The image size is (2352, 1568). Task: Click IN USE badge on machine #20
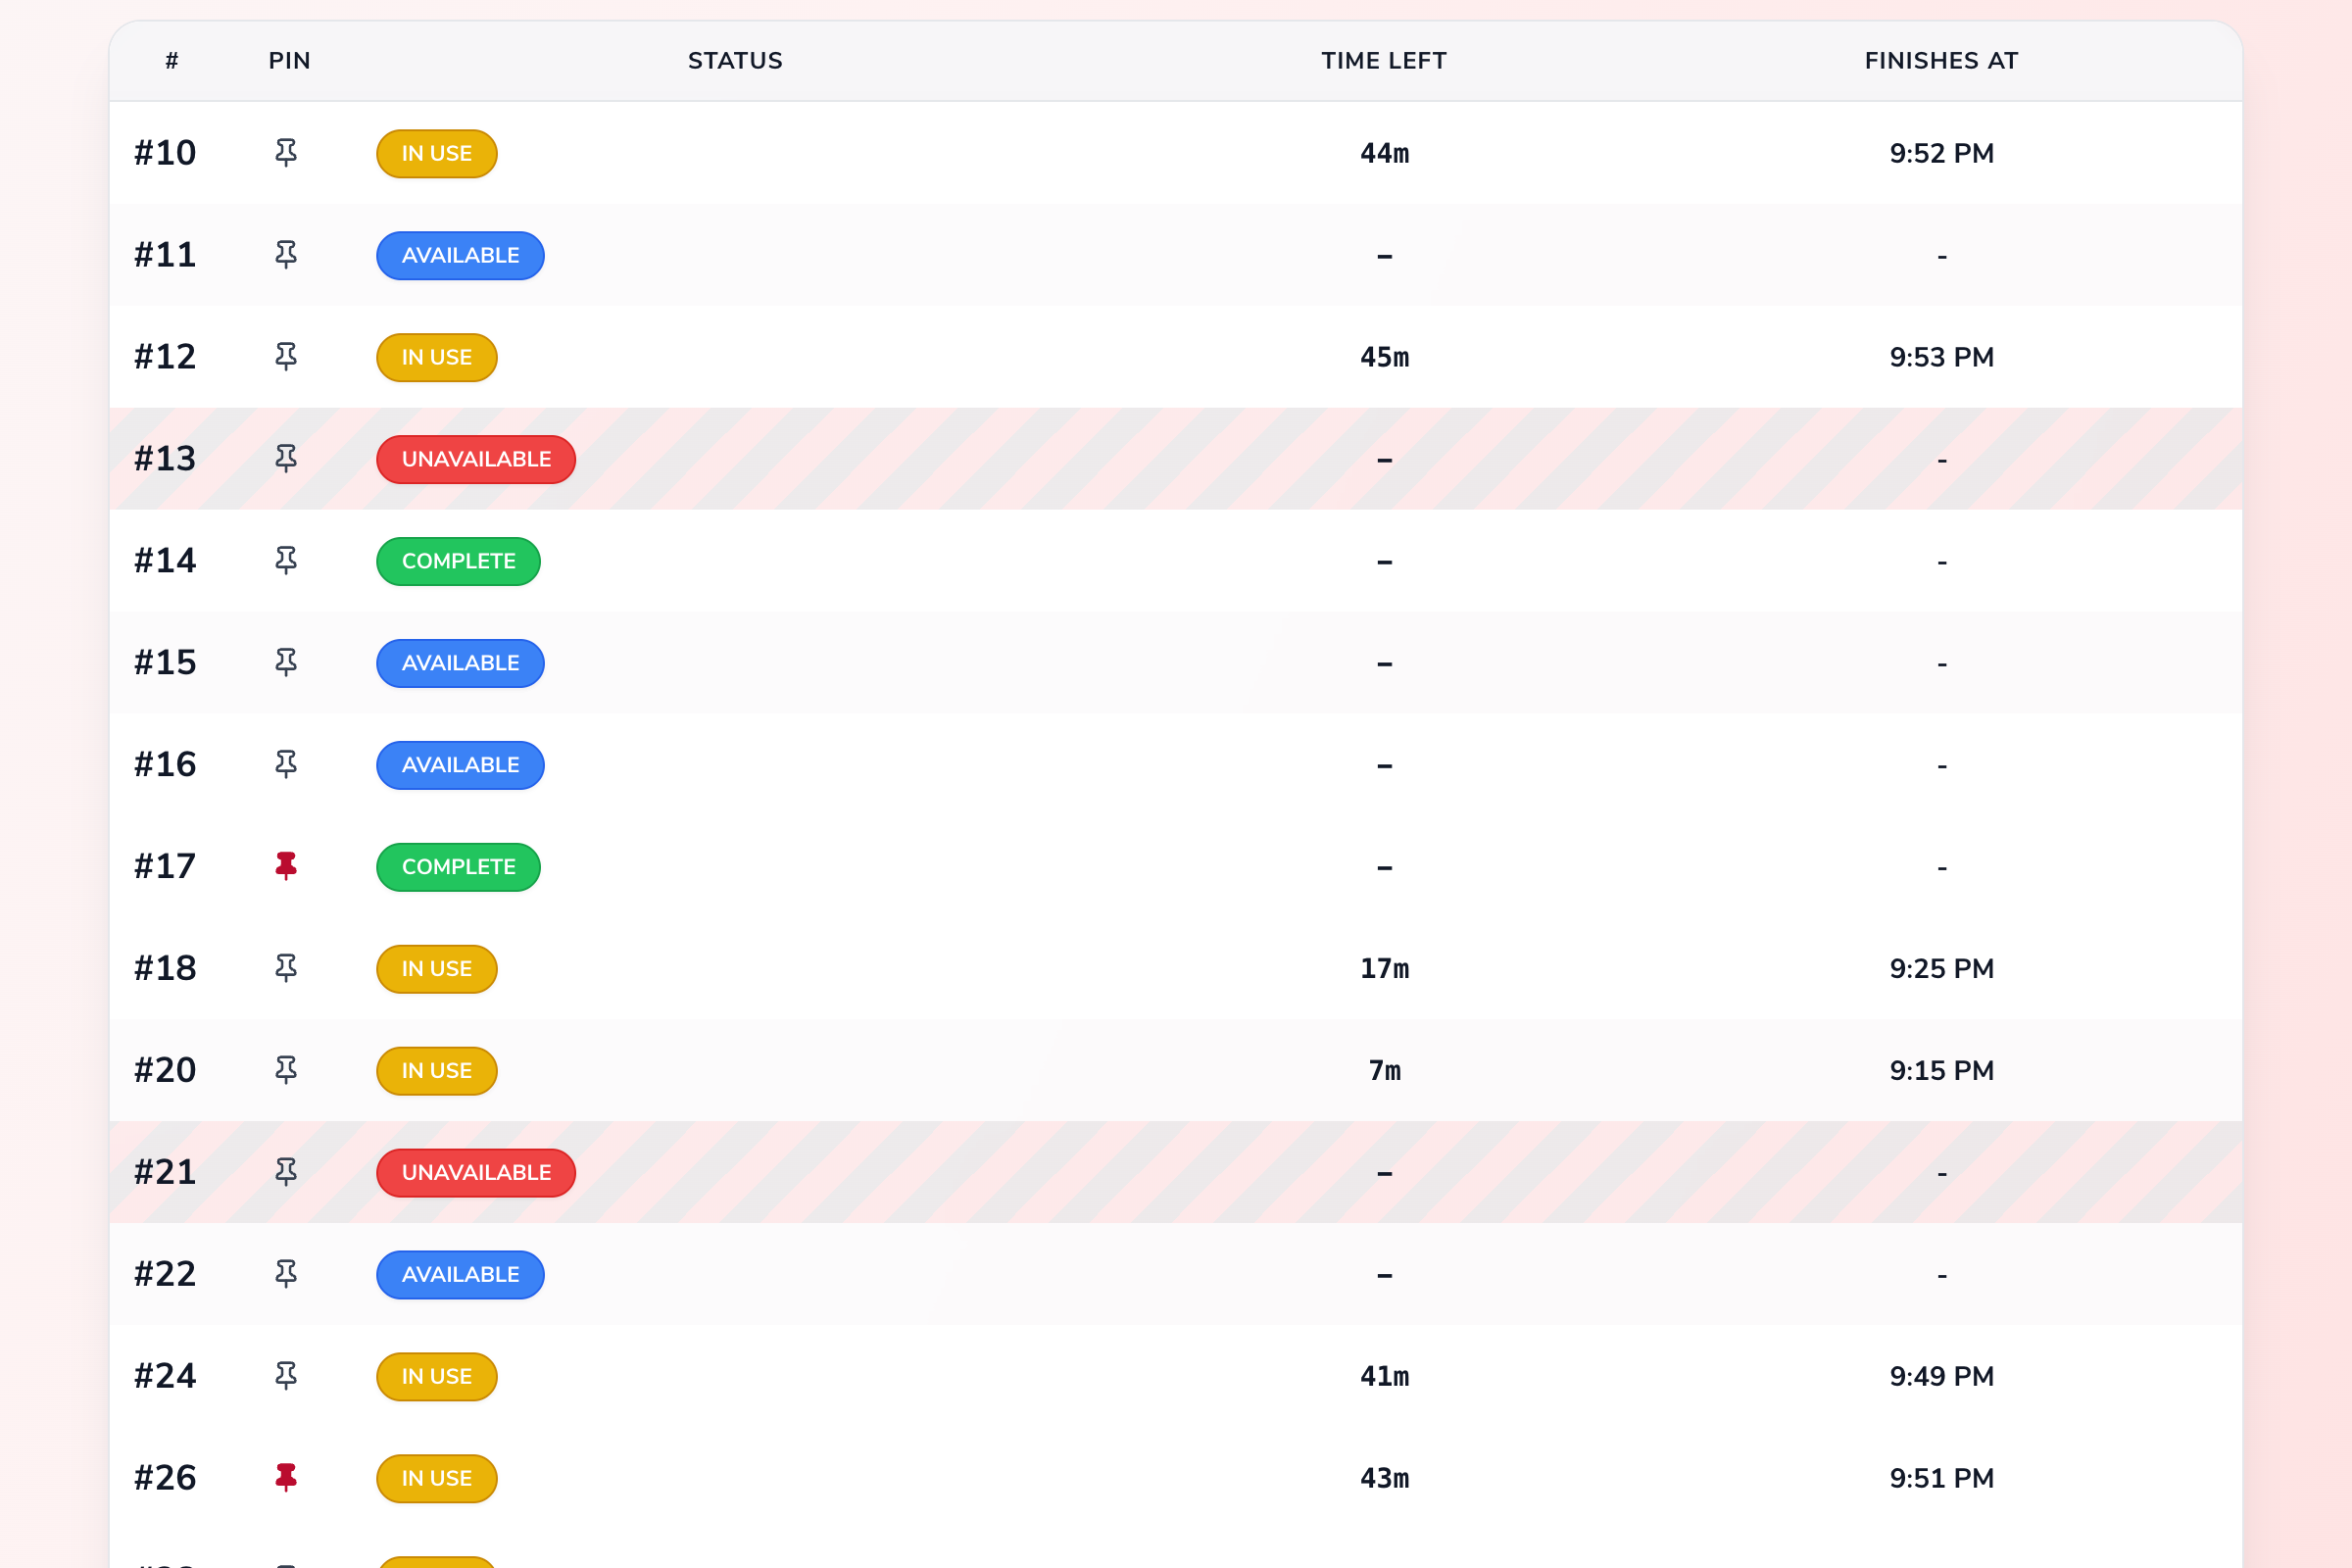coord(436,1071)
